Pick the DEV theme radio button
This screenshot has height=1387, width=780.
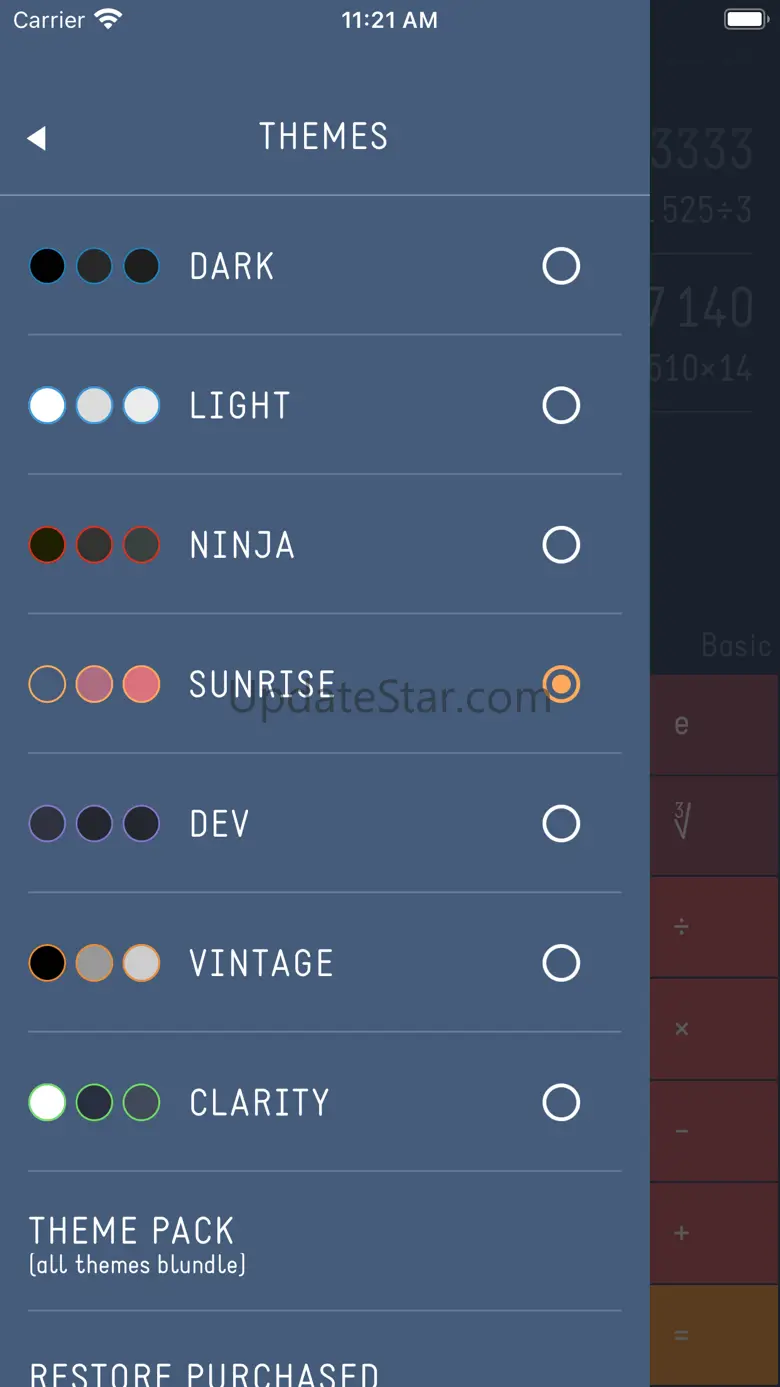click(561, 824)
